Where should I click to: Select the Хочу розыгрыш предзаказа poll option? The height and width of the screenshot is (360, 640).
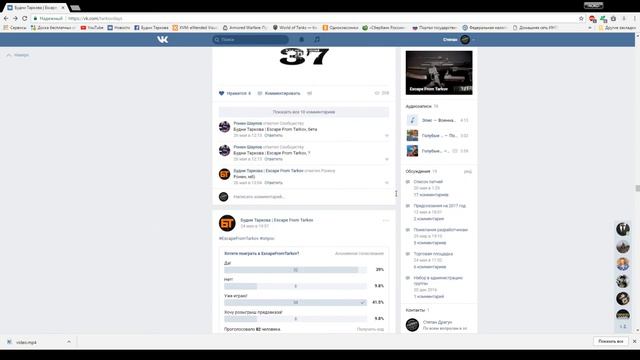pos(296,318)
